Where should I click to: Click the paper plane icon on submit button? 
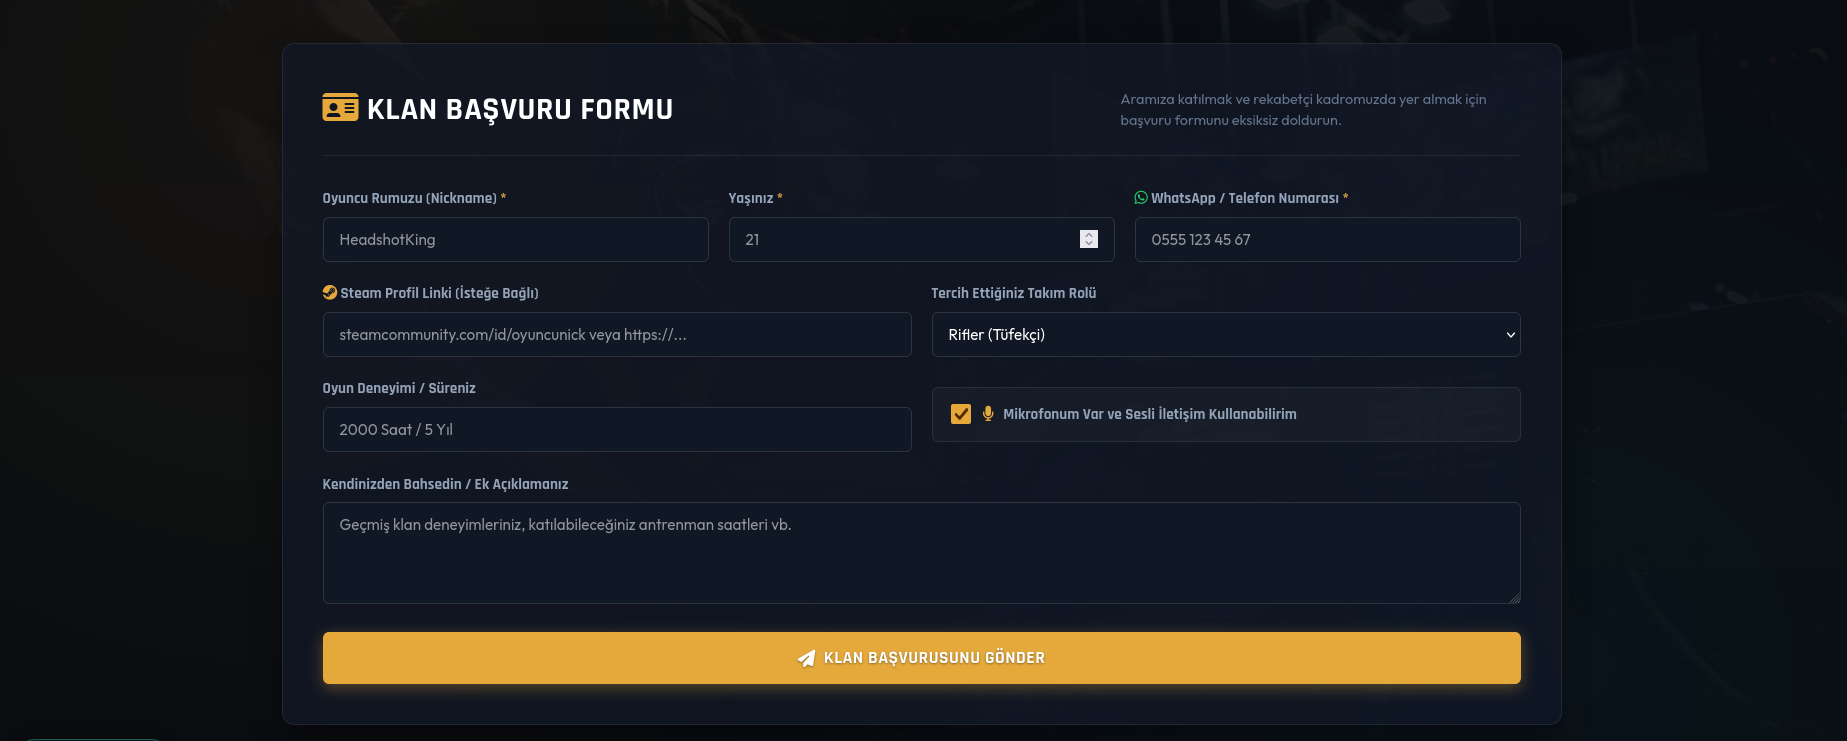(806, 658)
